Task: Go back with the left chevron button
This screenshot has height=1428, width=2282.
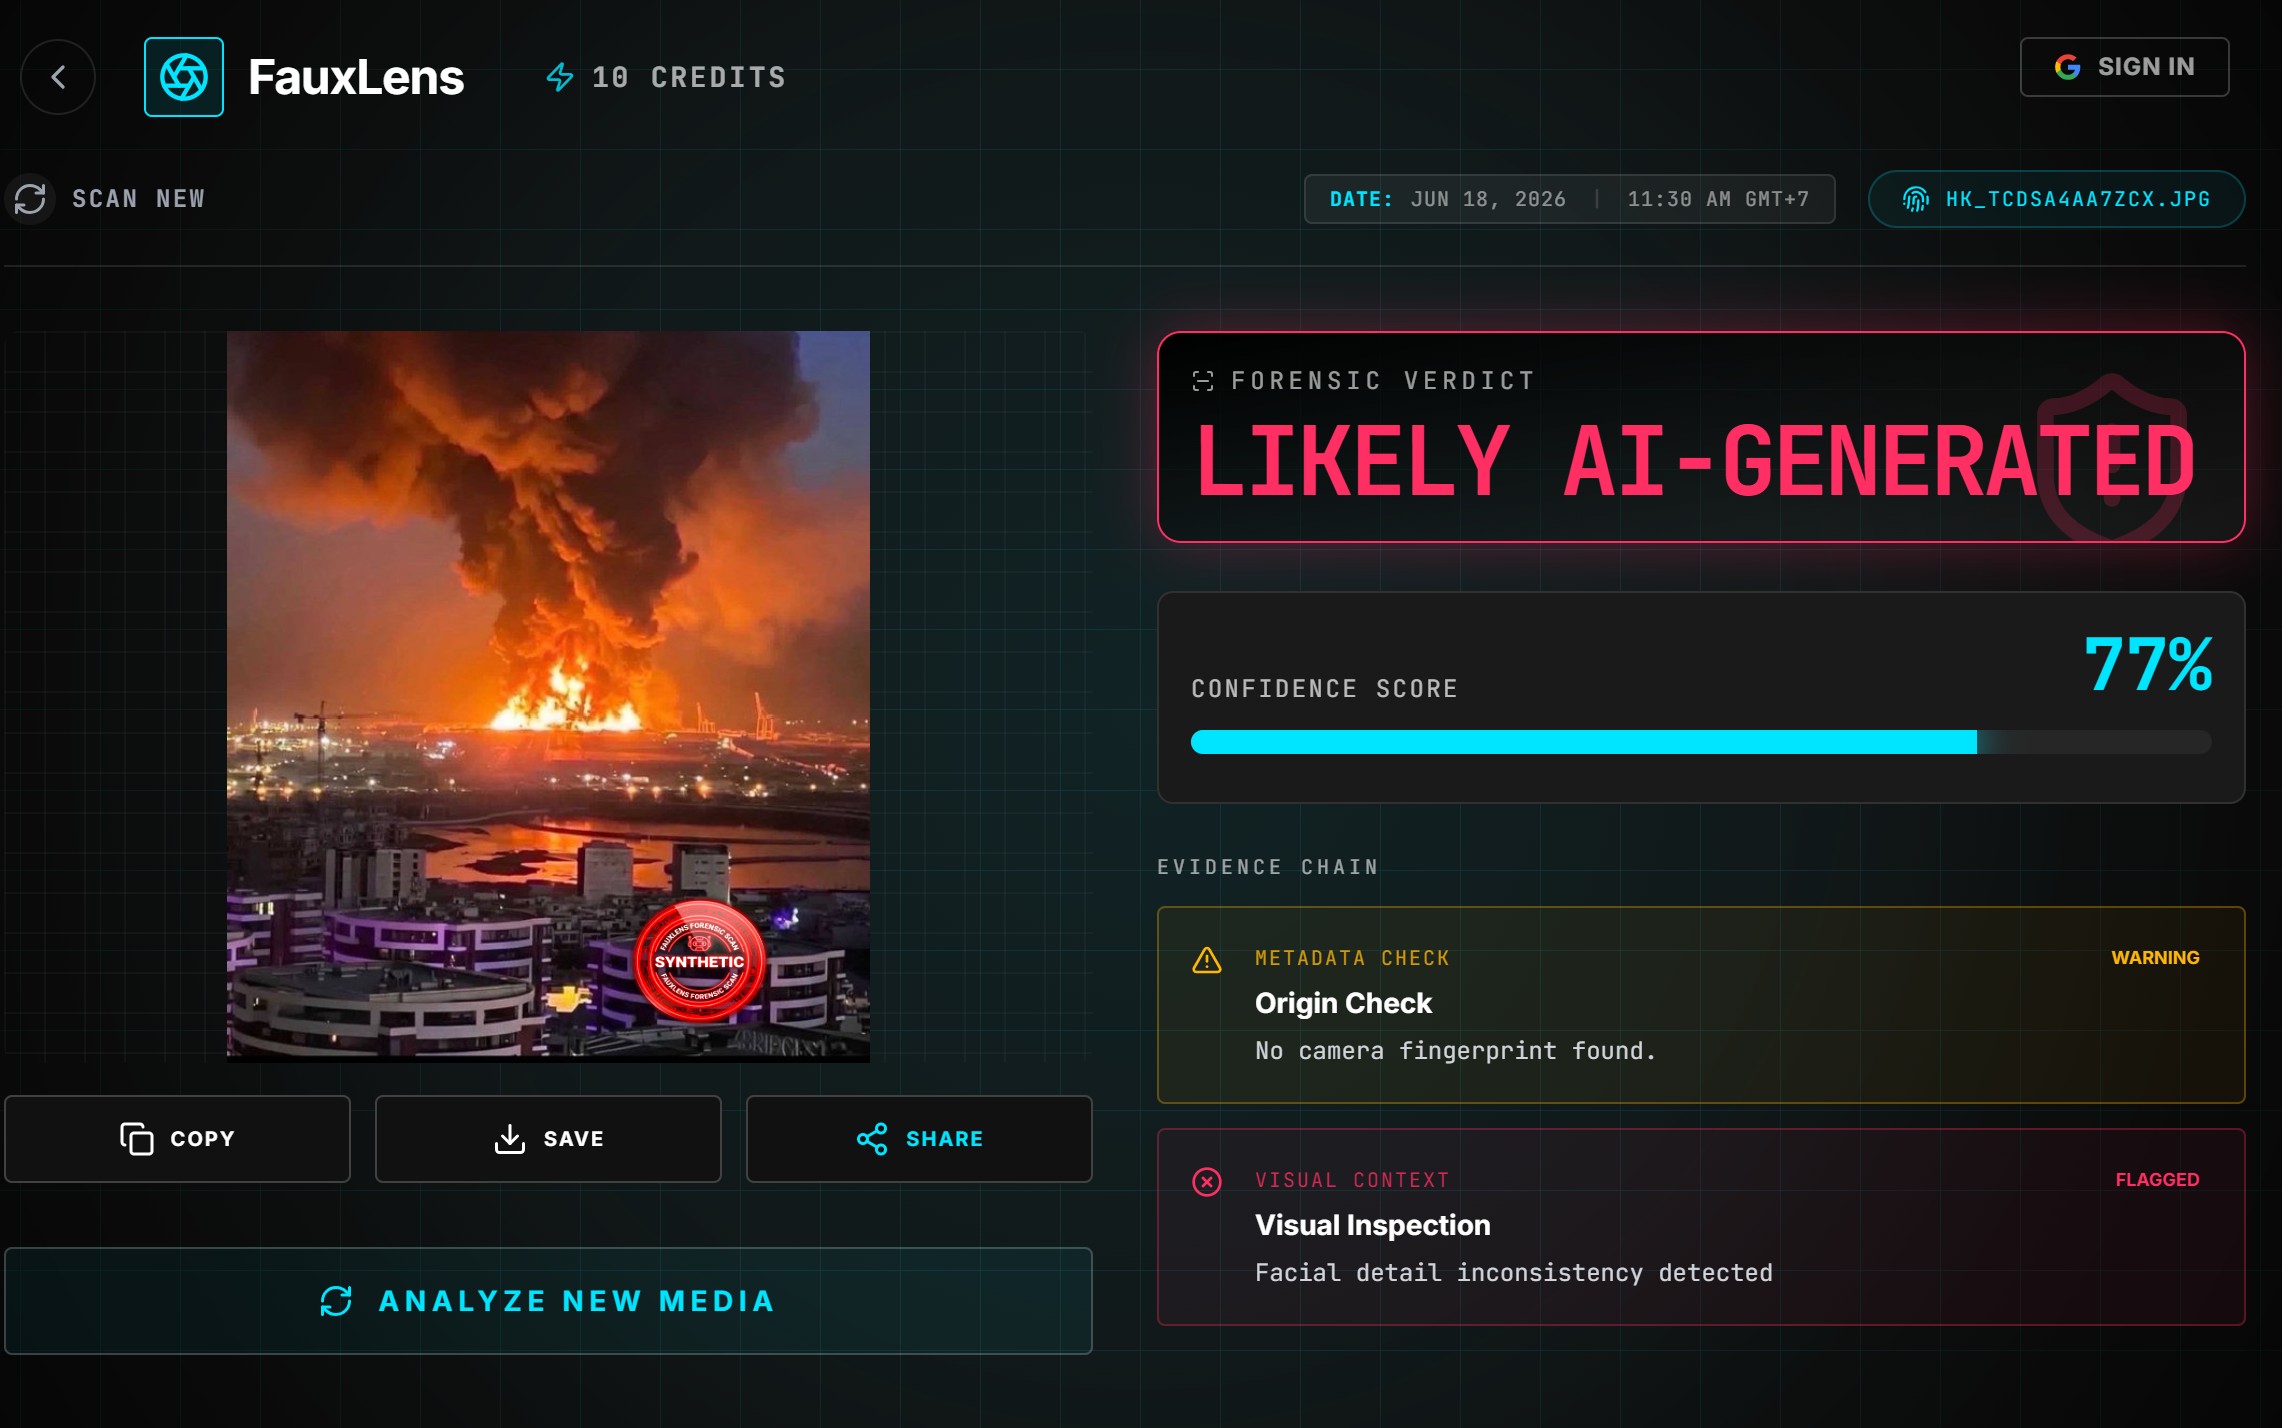Action: coord(58,77)
